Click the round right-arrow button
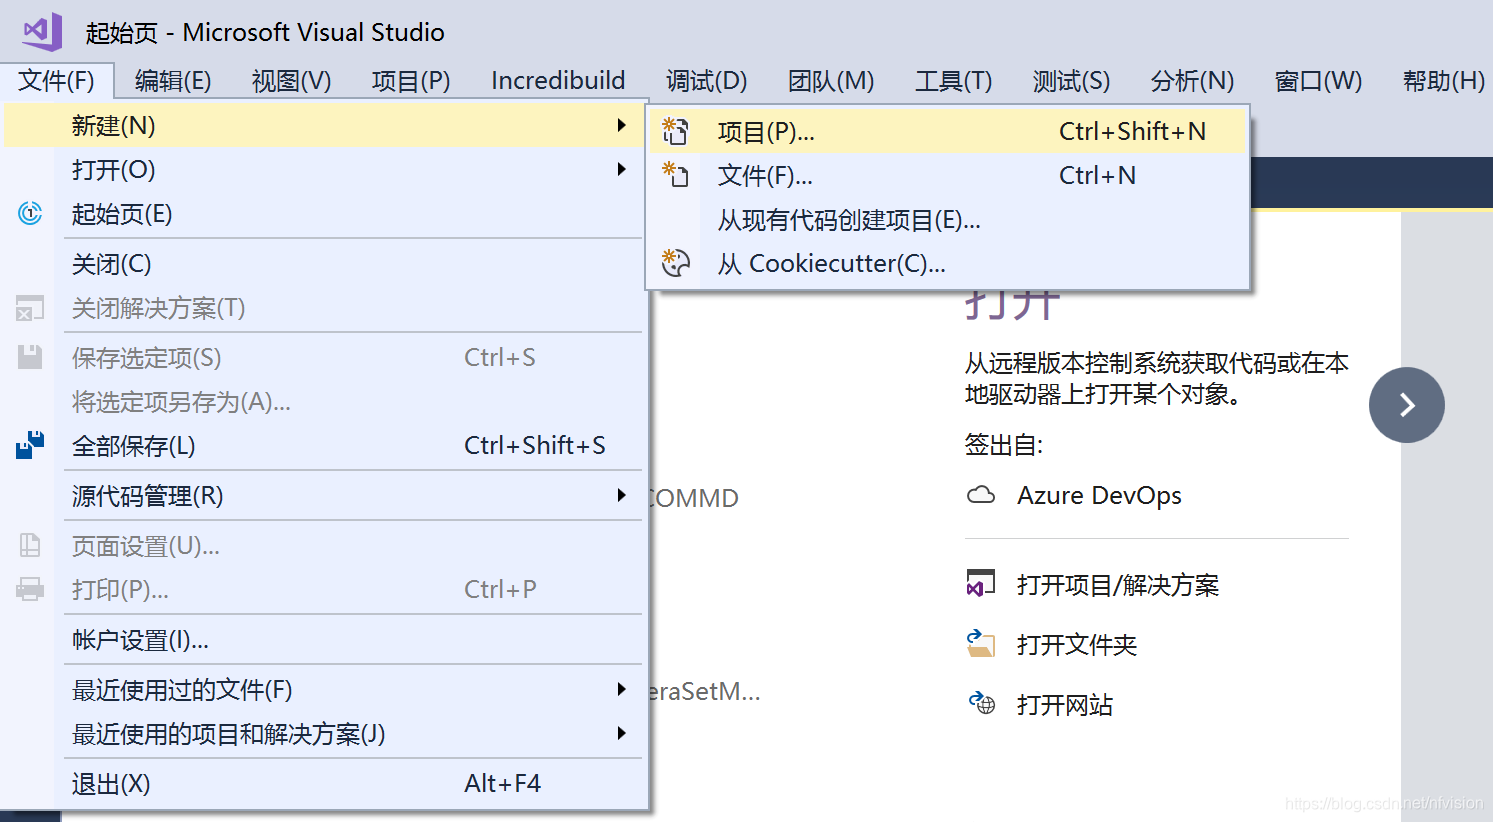The image size is (1493, 822). (x=1407, y=405)
